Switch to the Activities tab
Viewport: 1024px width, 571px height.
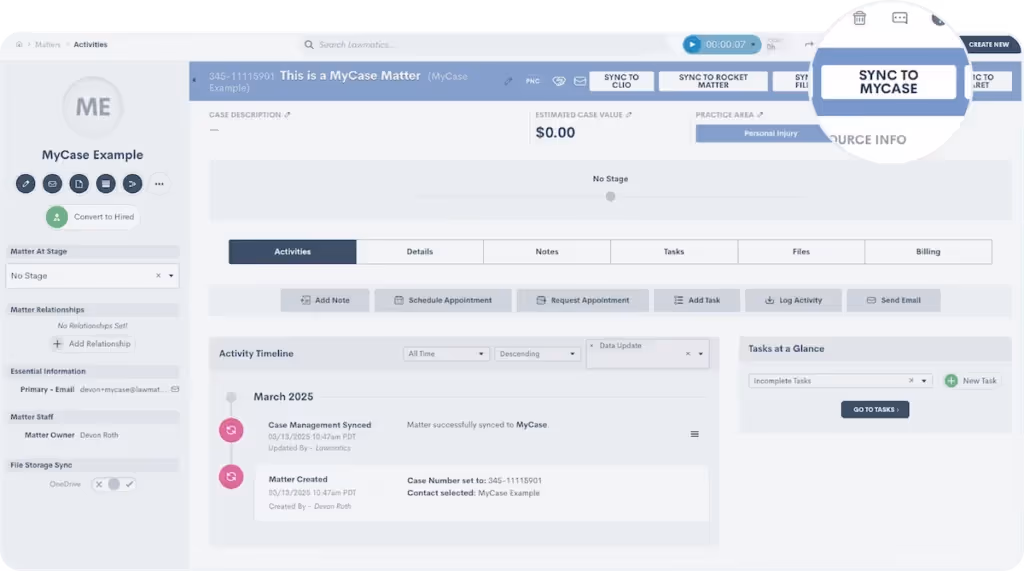pos(293,252)
